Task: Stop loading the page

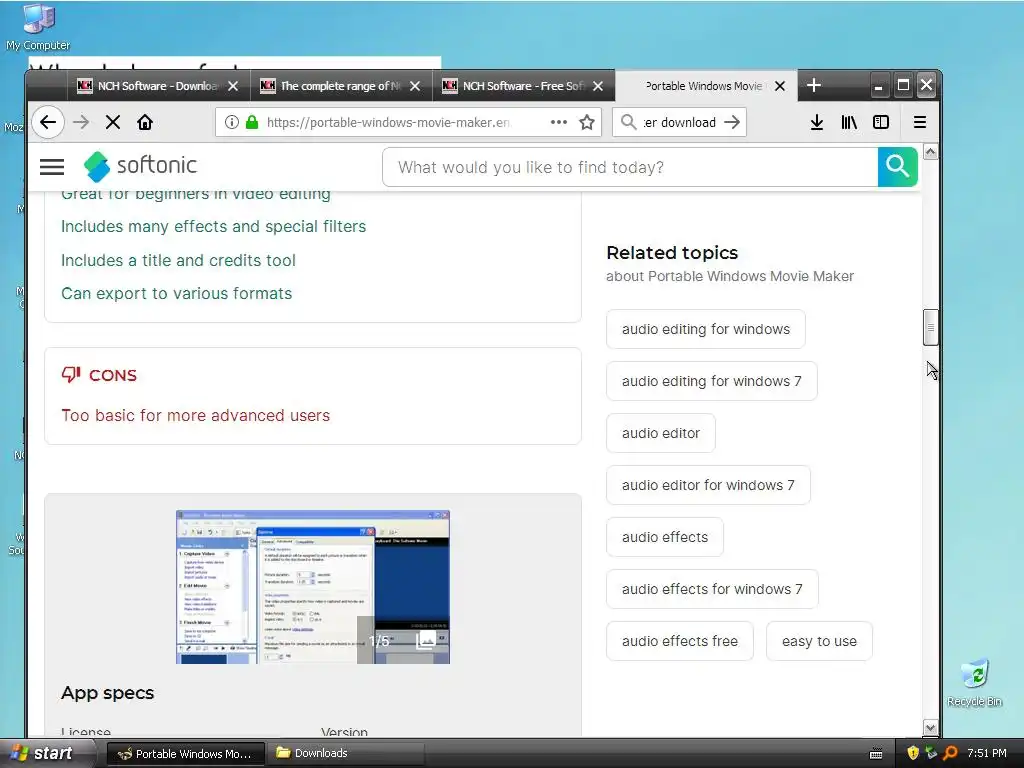Action: [x=112, y=122]
